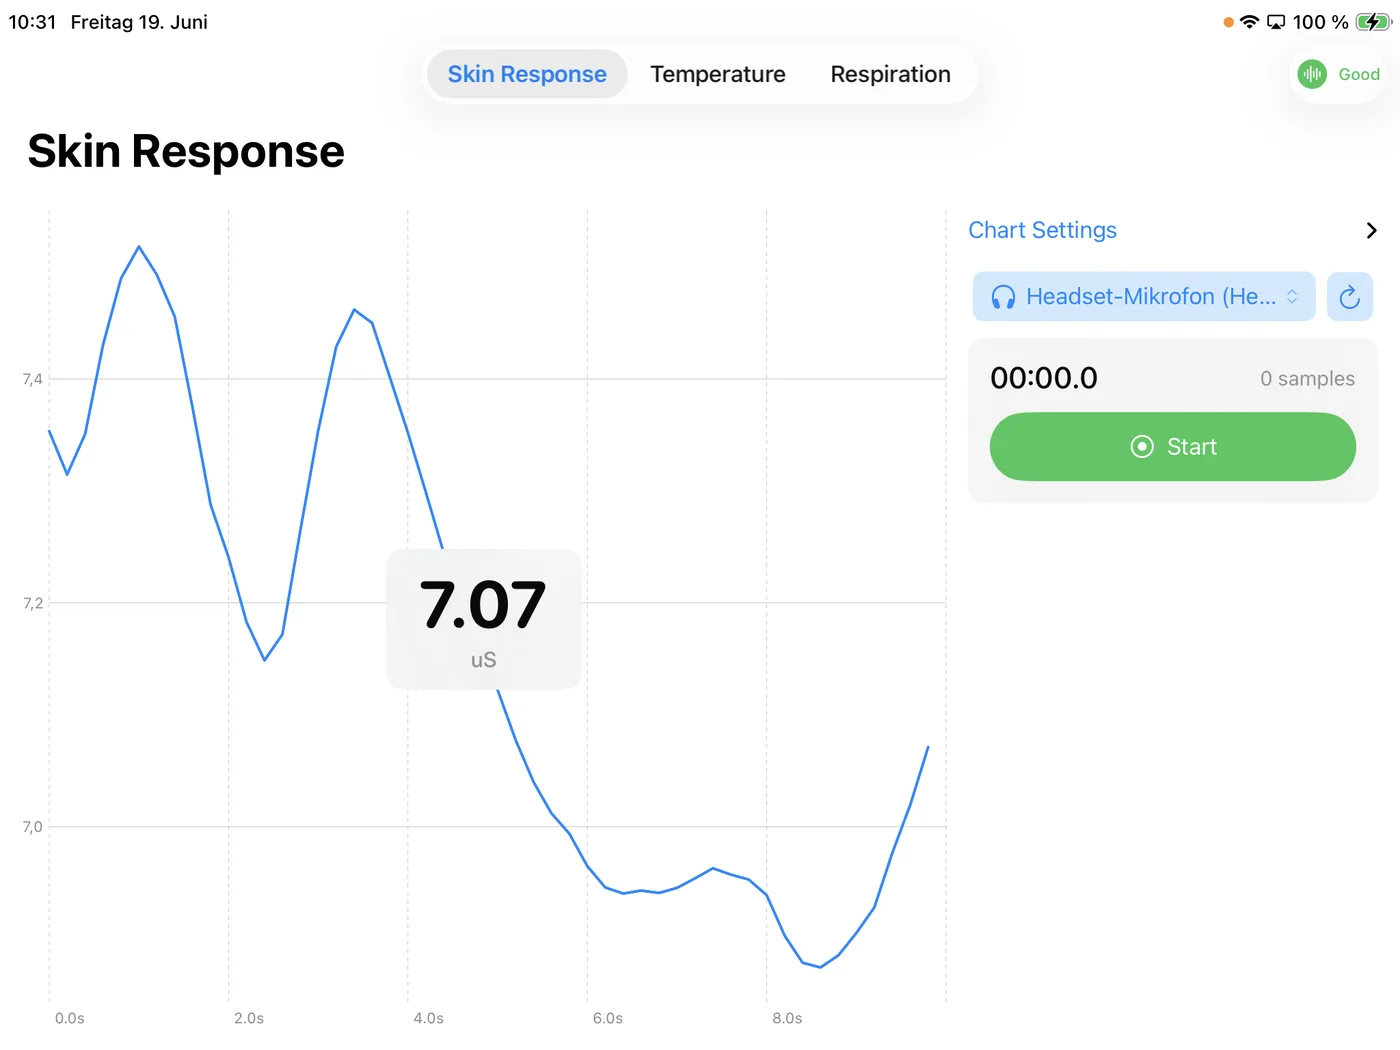Click the up-down arrows on the device selector
The image size is (1400, 1050).
click(1292, 297)
